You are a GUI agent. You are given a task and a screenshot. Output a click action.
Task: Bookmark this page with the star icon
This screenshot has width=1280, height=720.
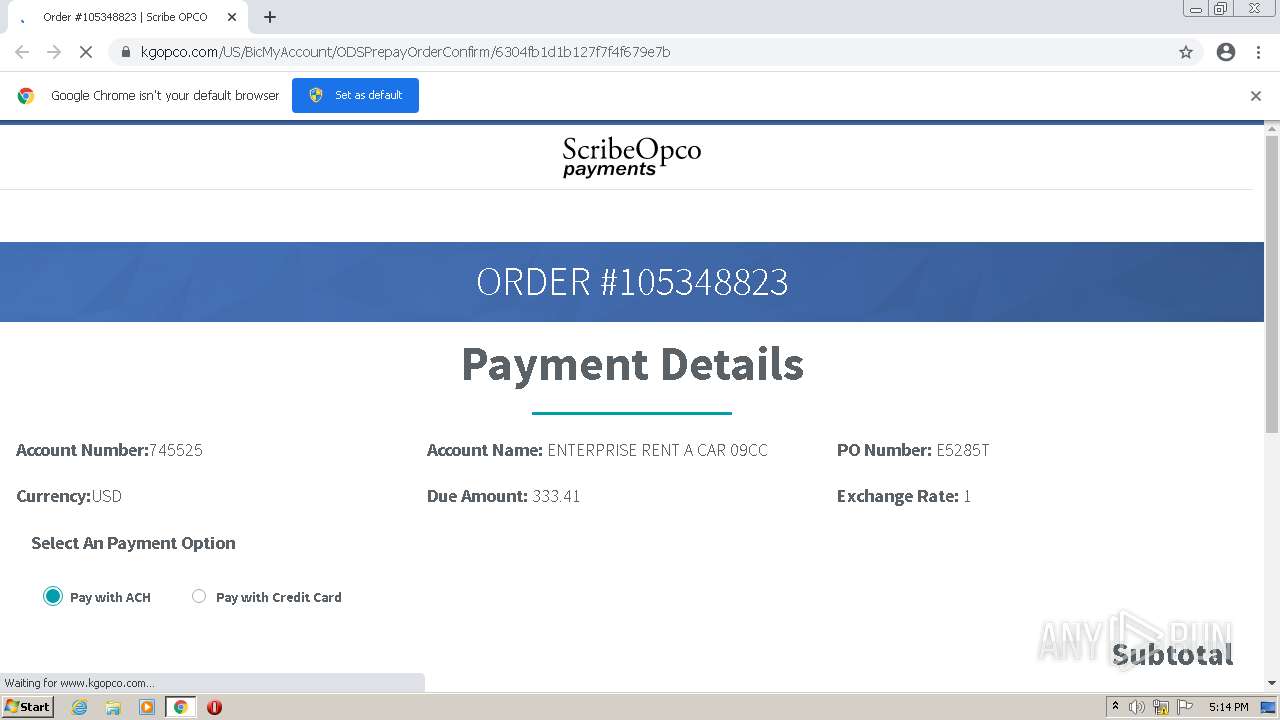point(1186,52)
